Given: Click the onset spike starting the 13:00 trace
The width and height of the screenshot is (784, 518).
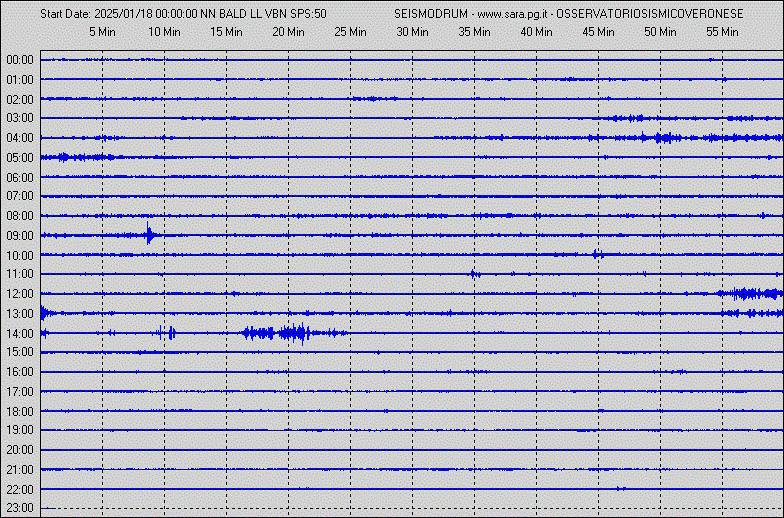Looking at the screenshot, I should [x=45, y=313].
